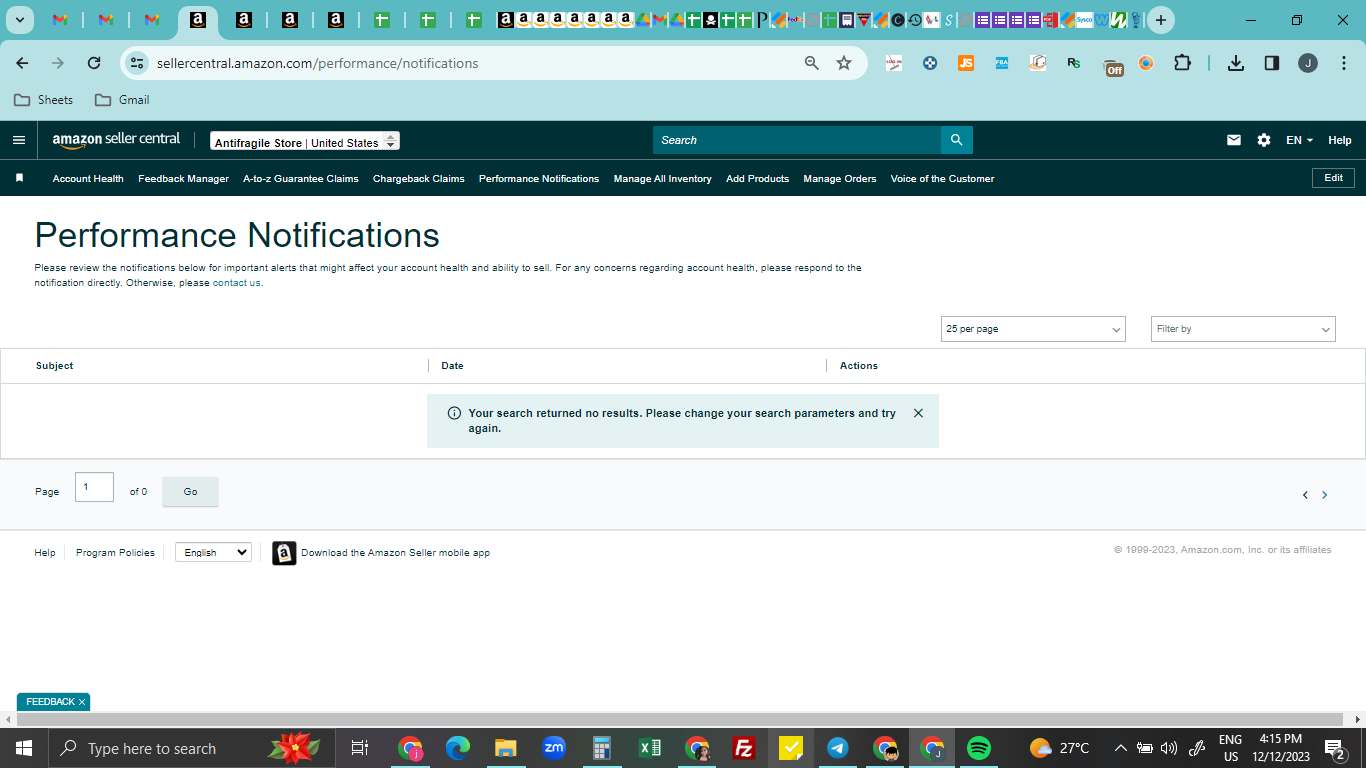
Task: Click the Amazon Seller app icon
Action: (284, 553)
